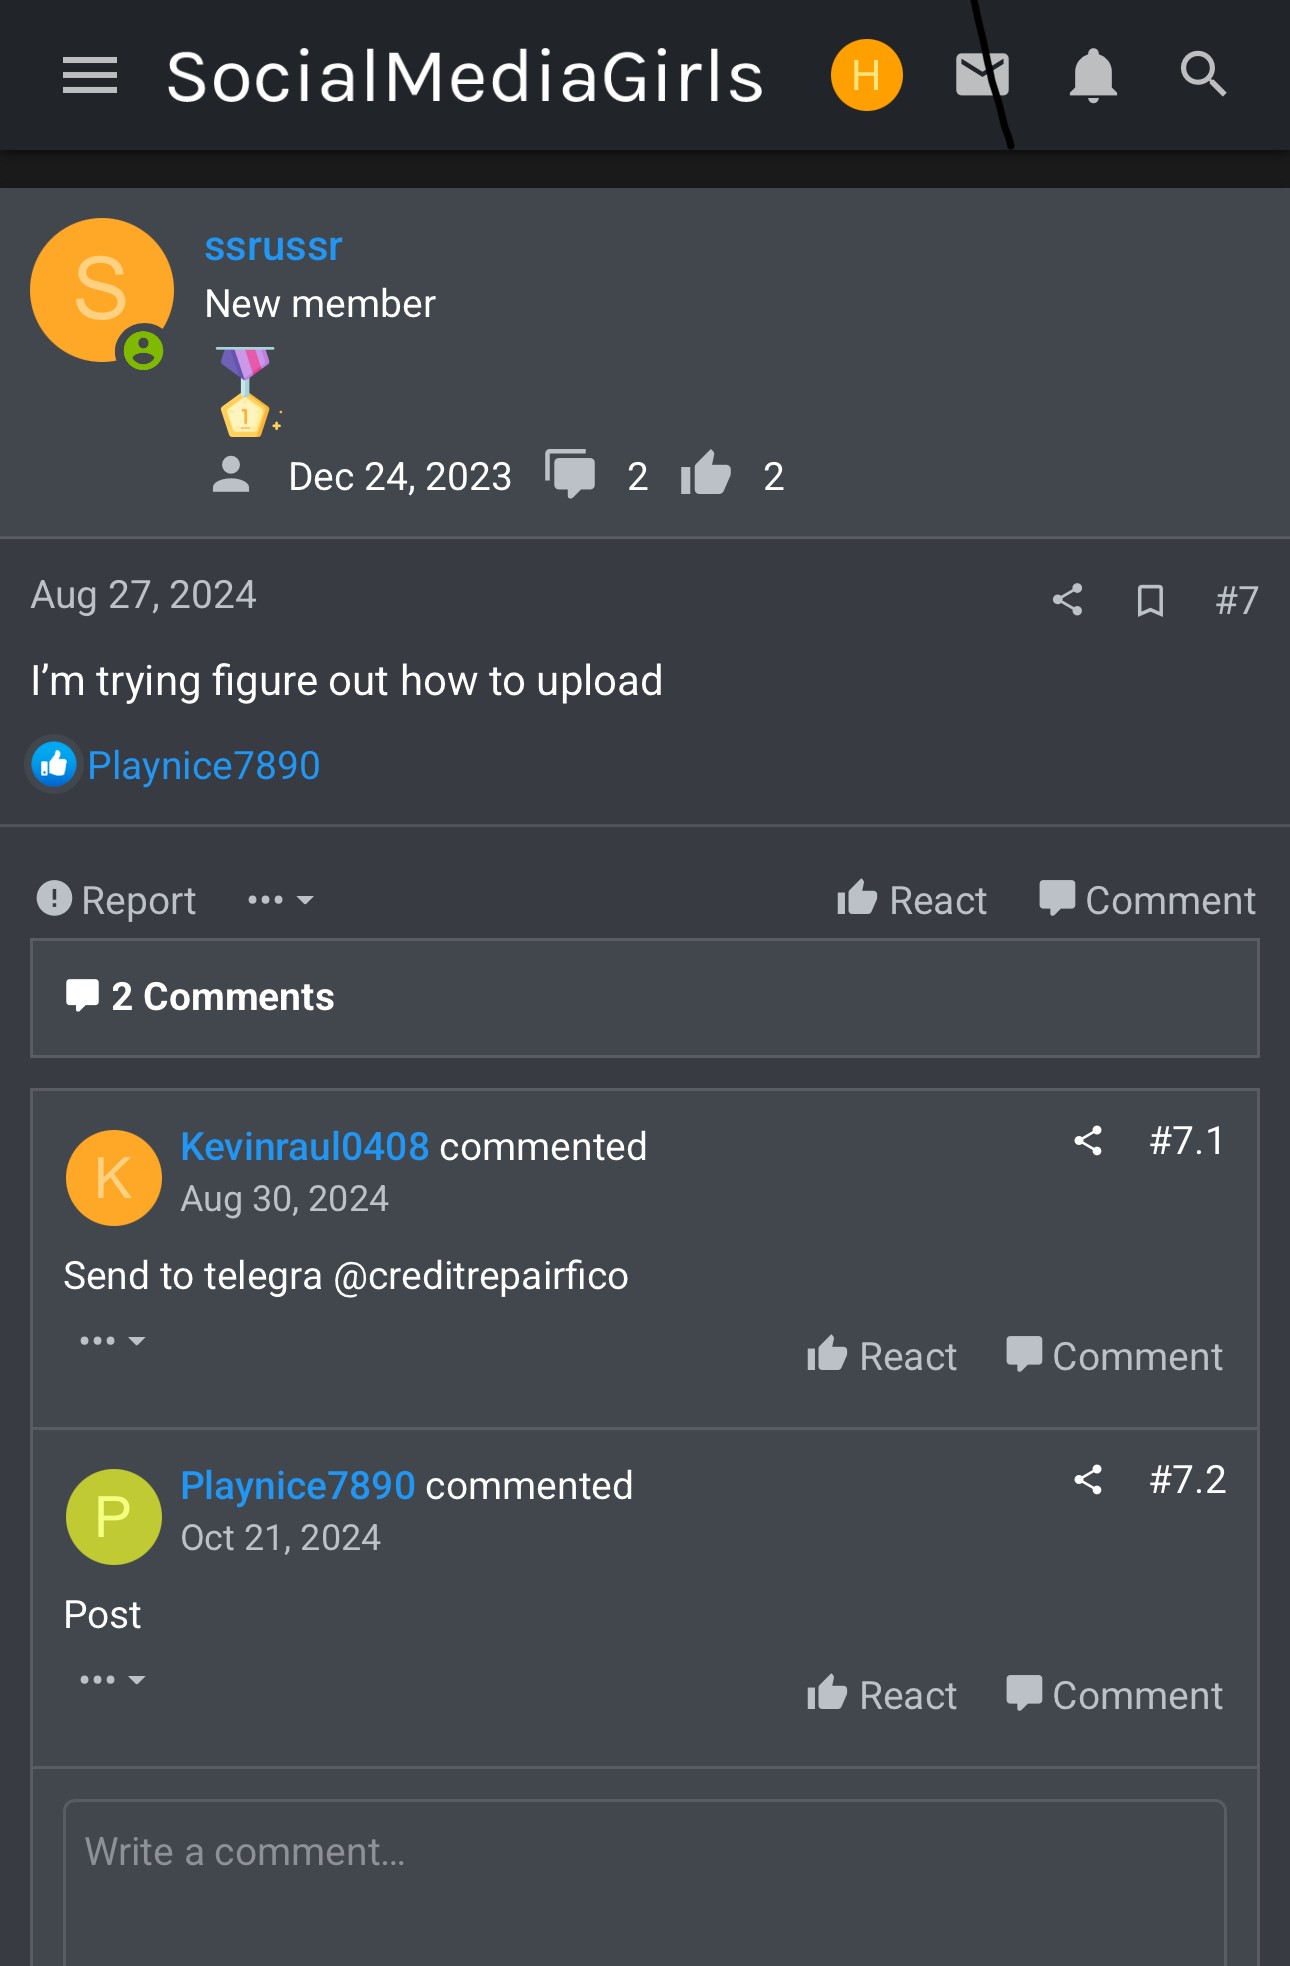Image resolution: width=1290 pixels, height=1966 pixels.
Task: Open the hamburger navigation menu
Action: (90, 76)
